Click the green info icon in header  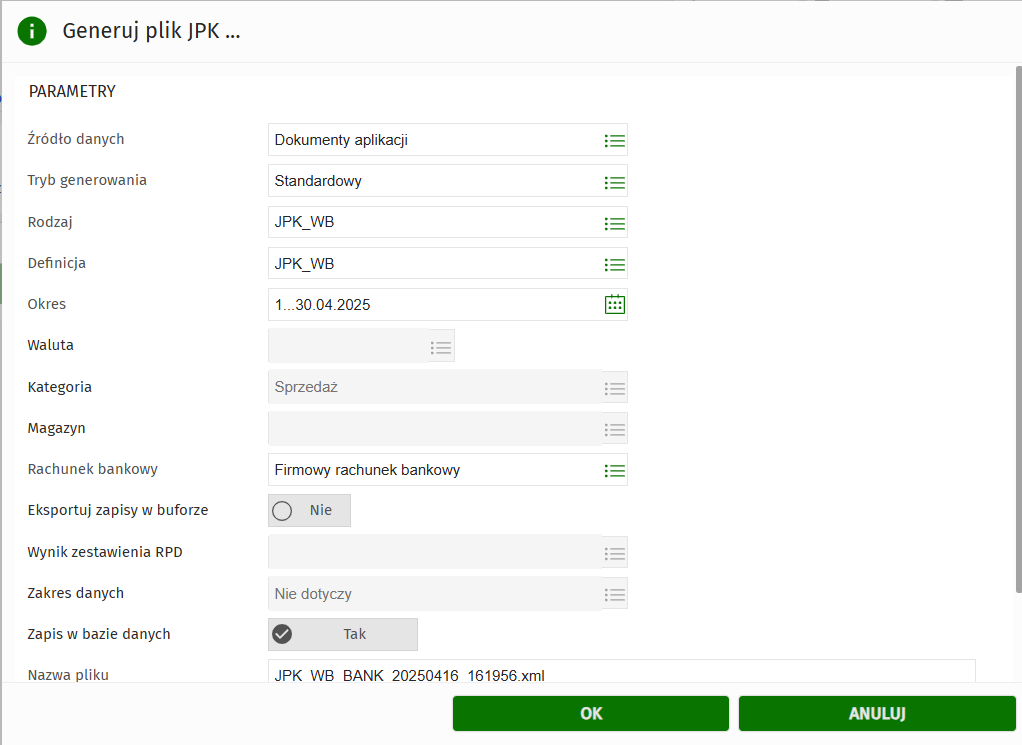point(32,31)
